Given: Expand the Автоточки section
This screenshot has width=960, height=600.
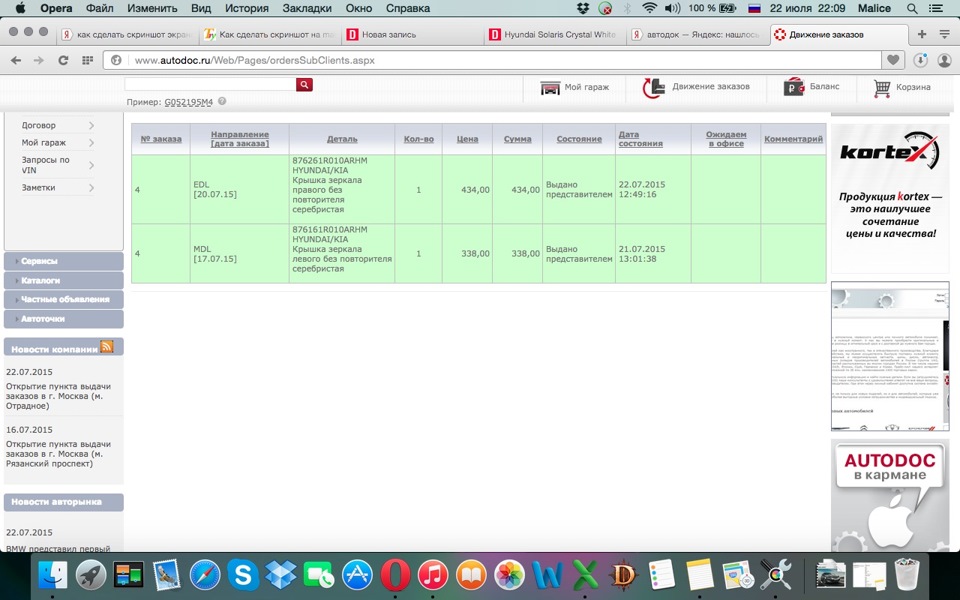Looking at the screenshot, I should click(x=64, y=319).
